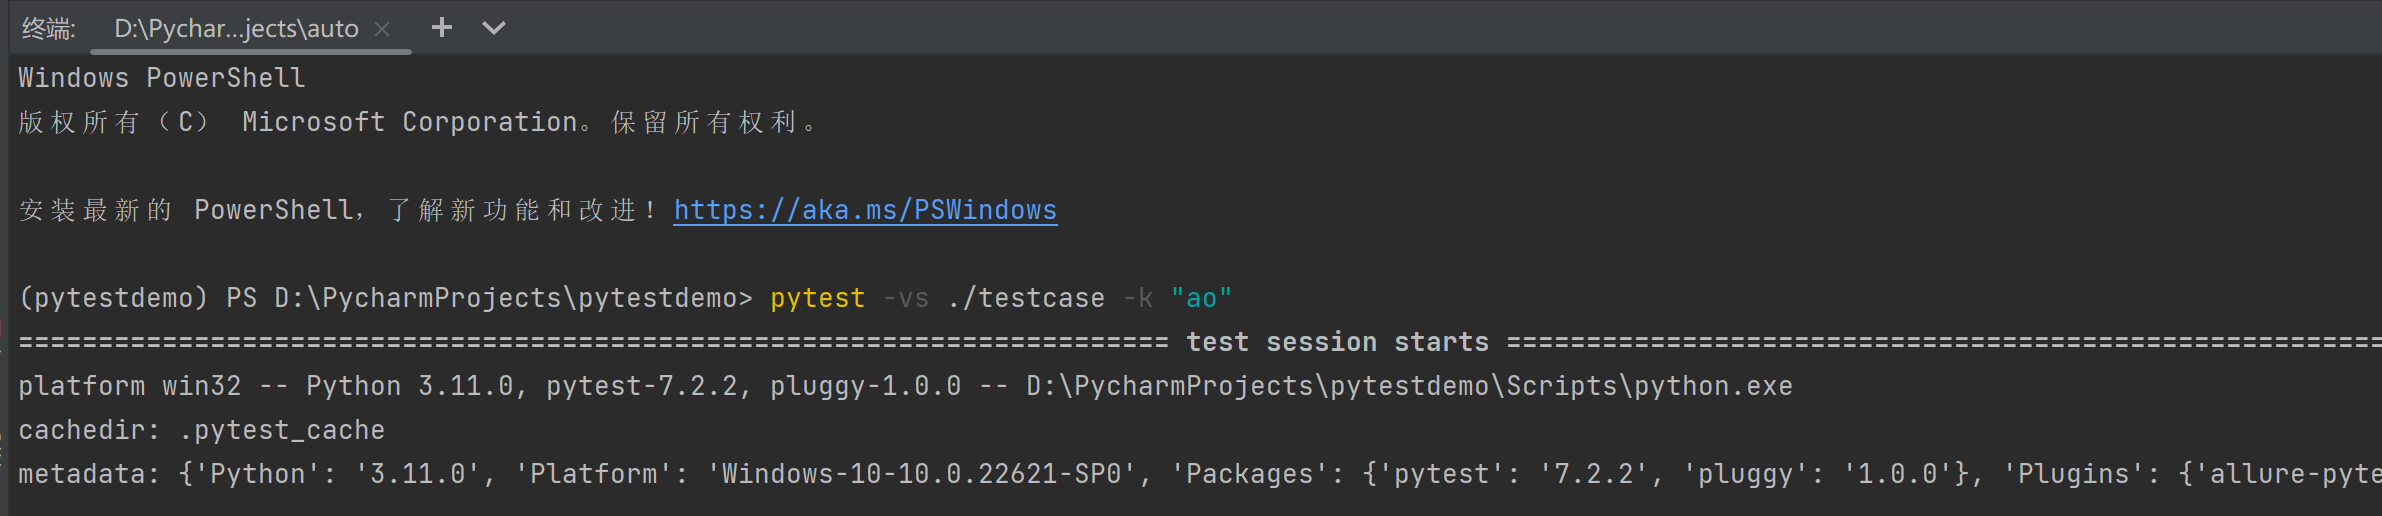Click the yellow pytest command word
Image resolution: width=2382 pixels, height=516 pixels.
coord(817,298)
